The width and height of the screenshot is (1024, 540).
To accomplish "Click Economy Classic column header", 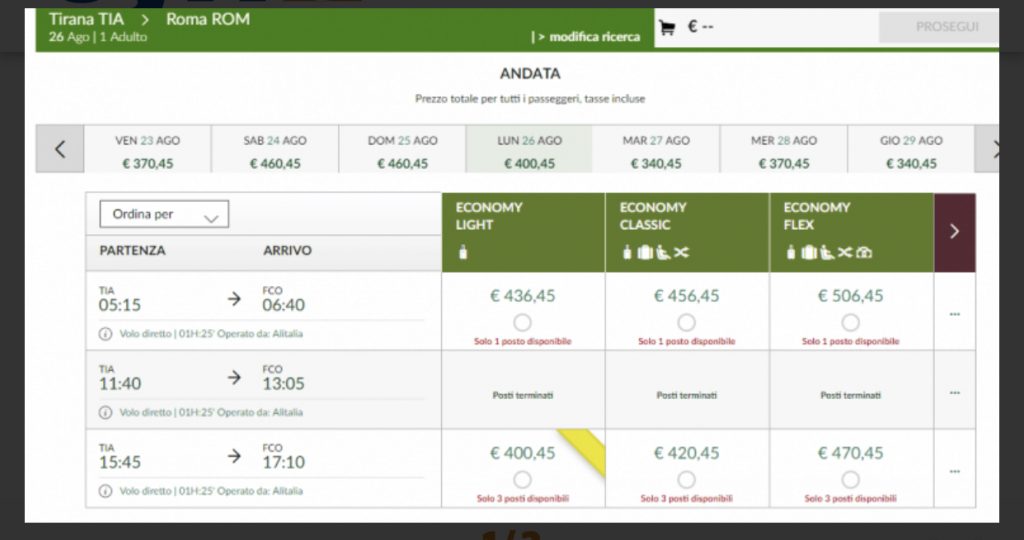I will point(687,232).
